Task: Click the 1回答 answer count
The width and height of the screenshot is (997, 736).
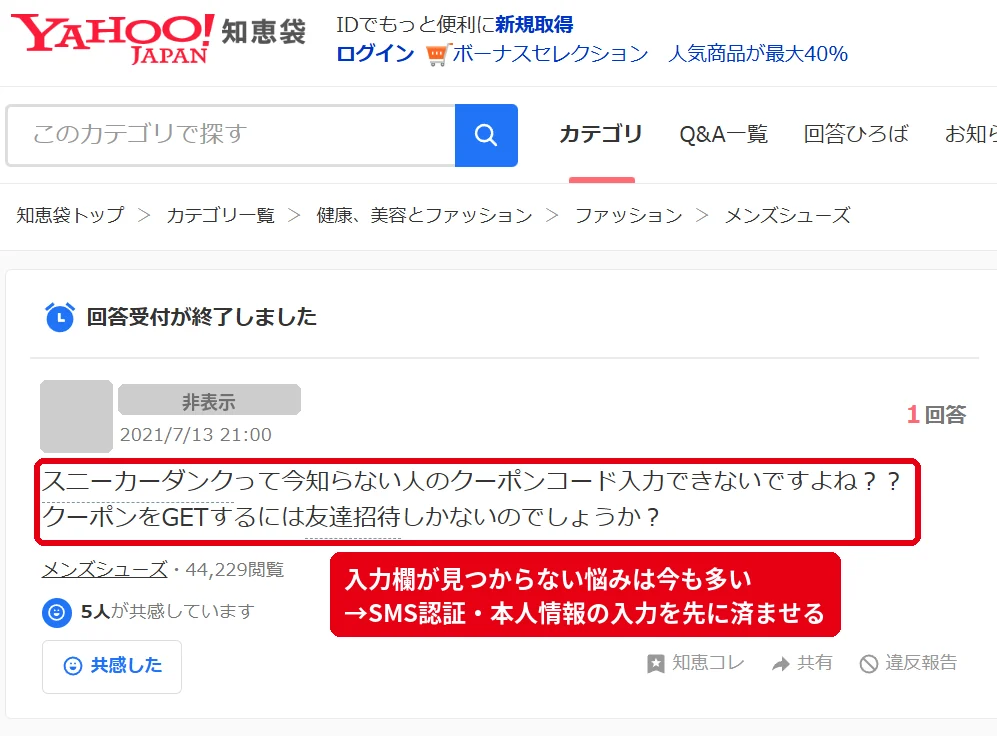Action: (x=936, y=414)
